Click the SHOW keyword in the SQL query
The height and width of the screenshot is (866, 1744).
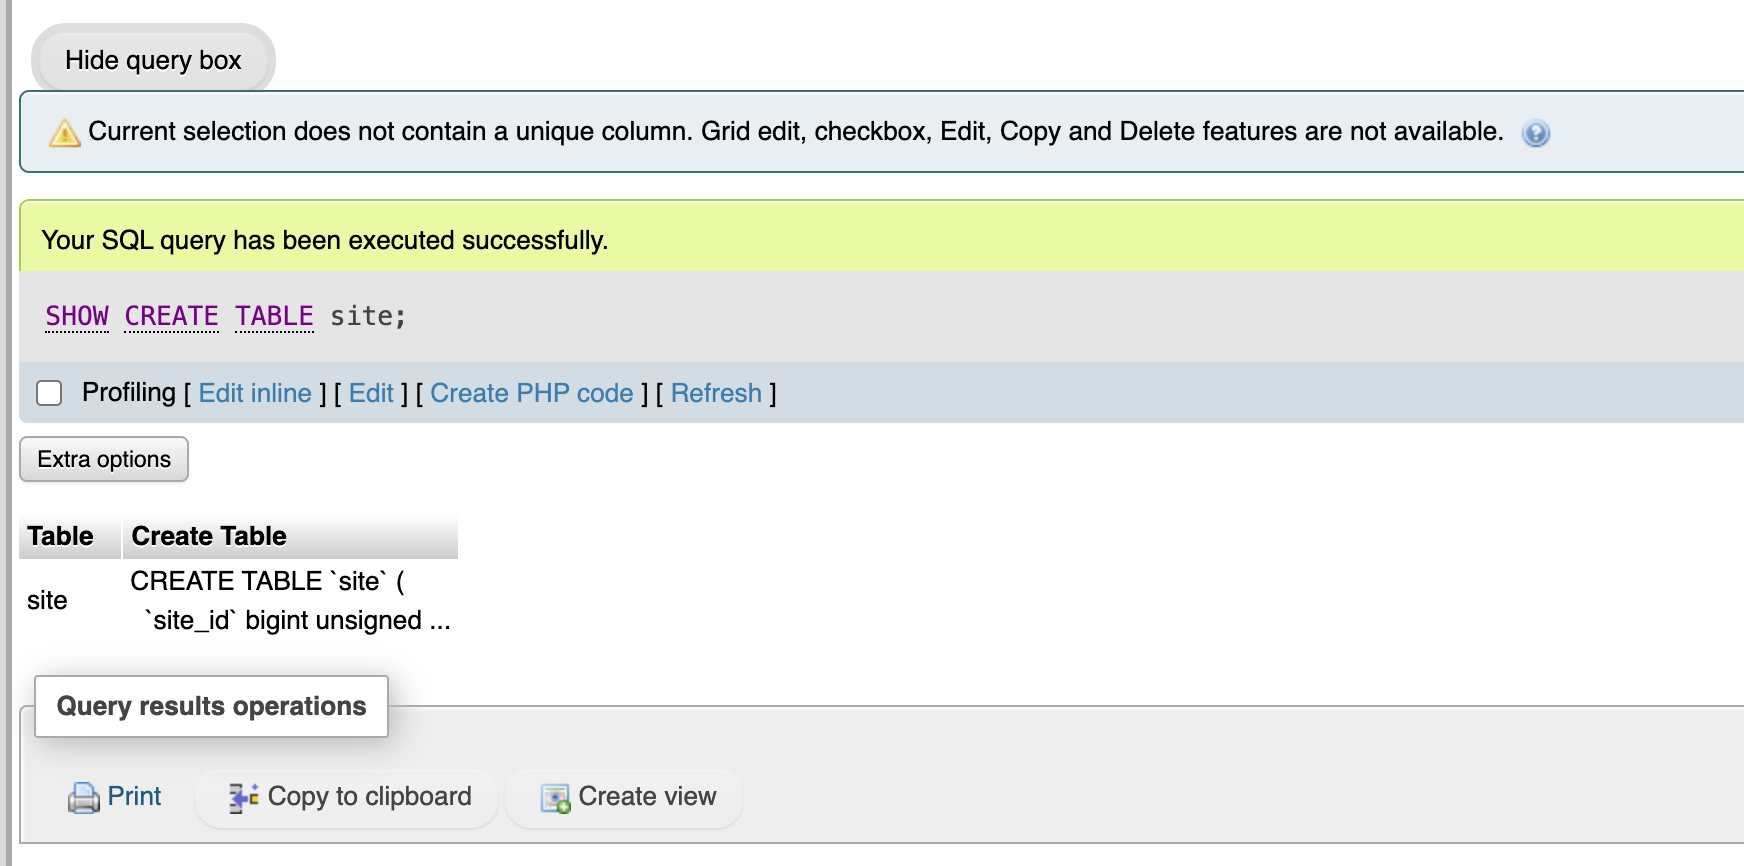(x=77, y=316)
